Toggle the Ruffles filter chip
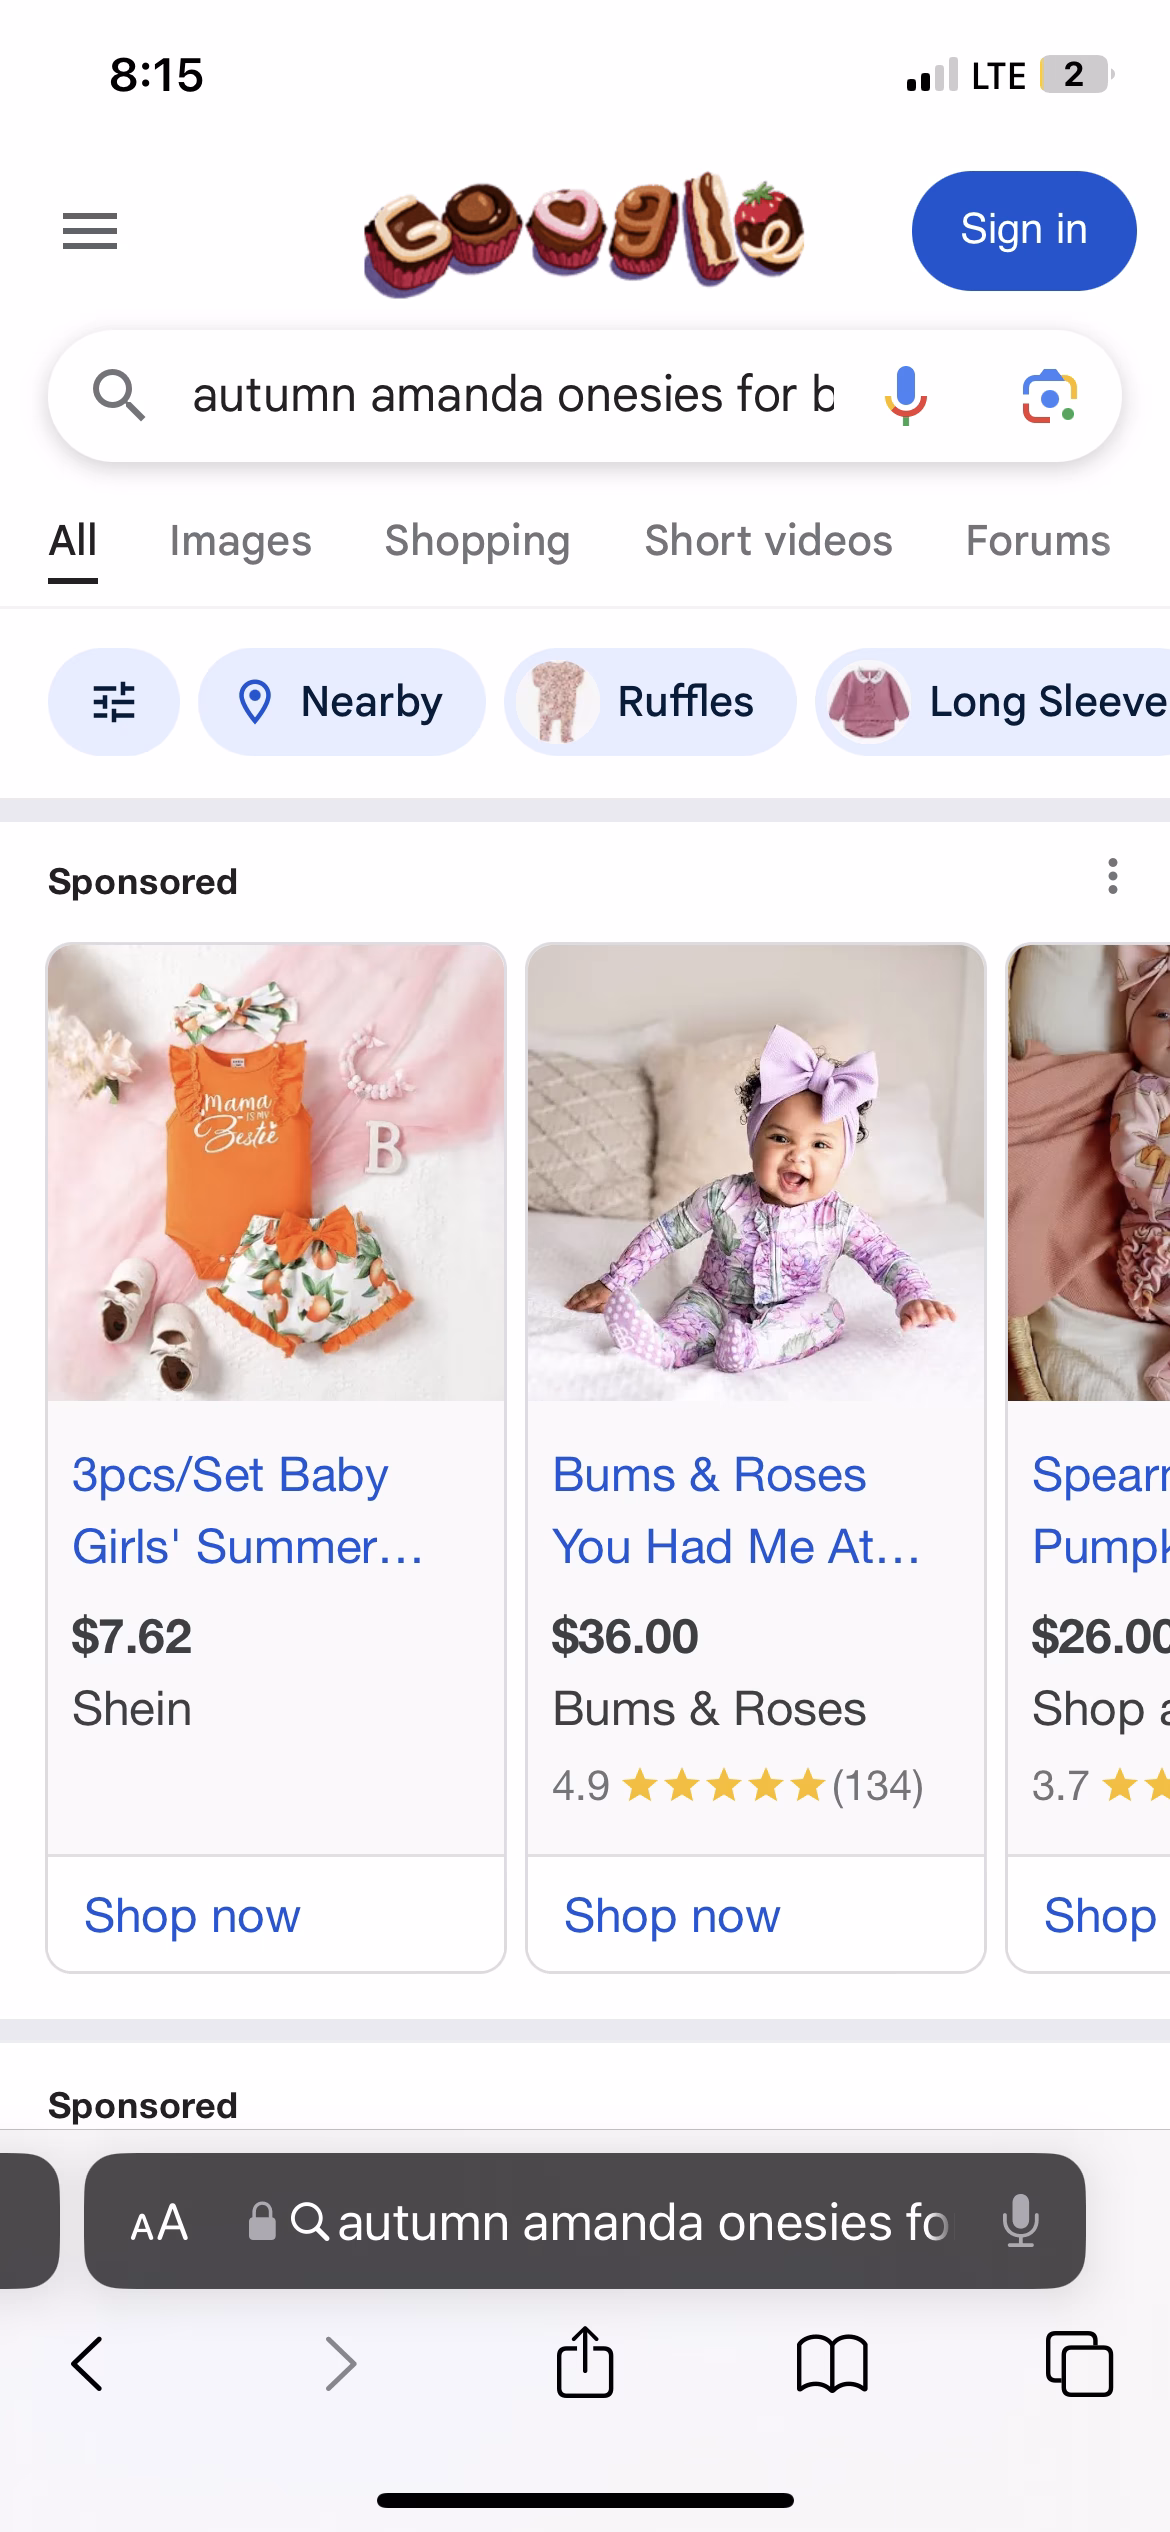 coord(650,702)
